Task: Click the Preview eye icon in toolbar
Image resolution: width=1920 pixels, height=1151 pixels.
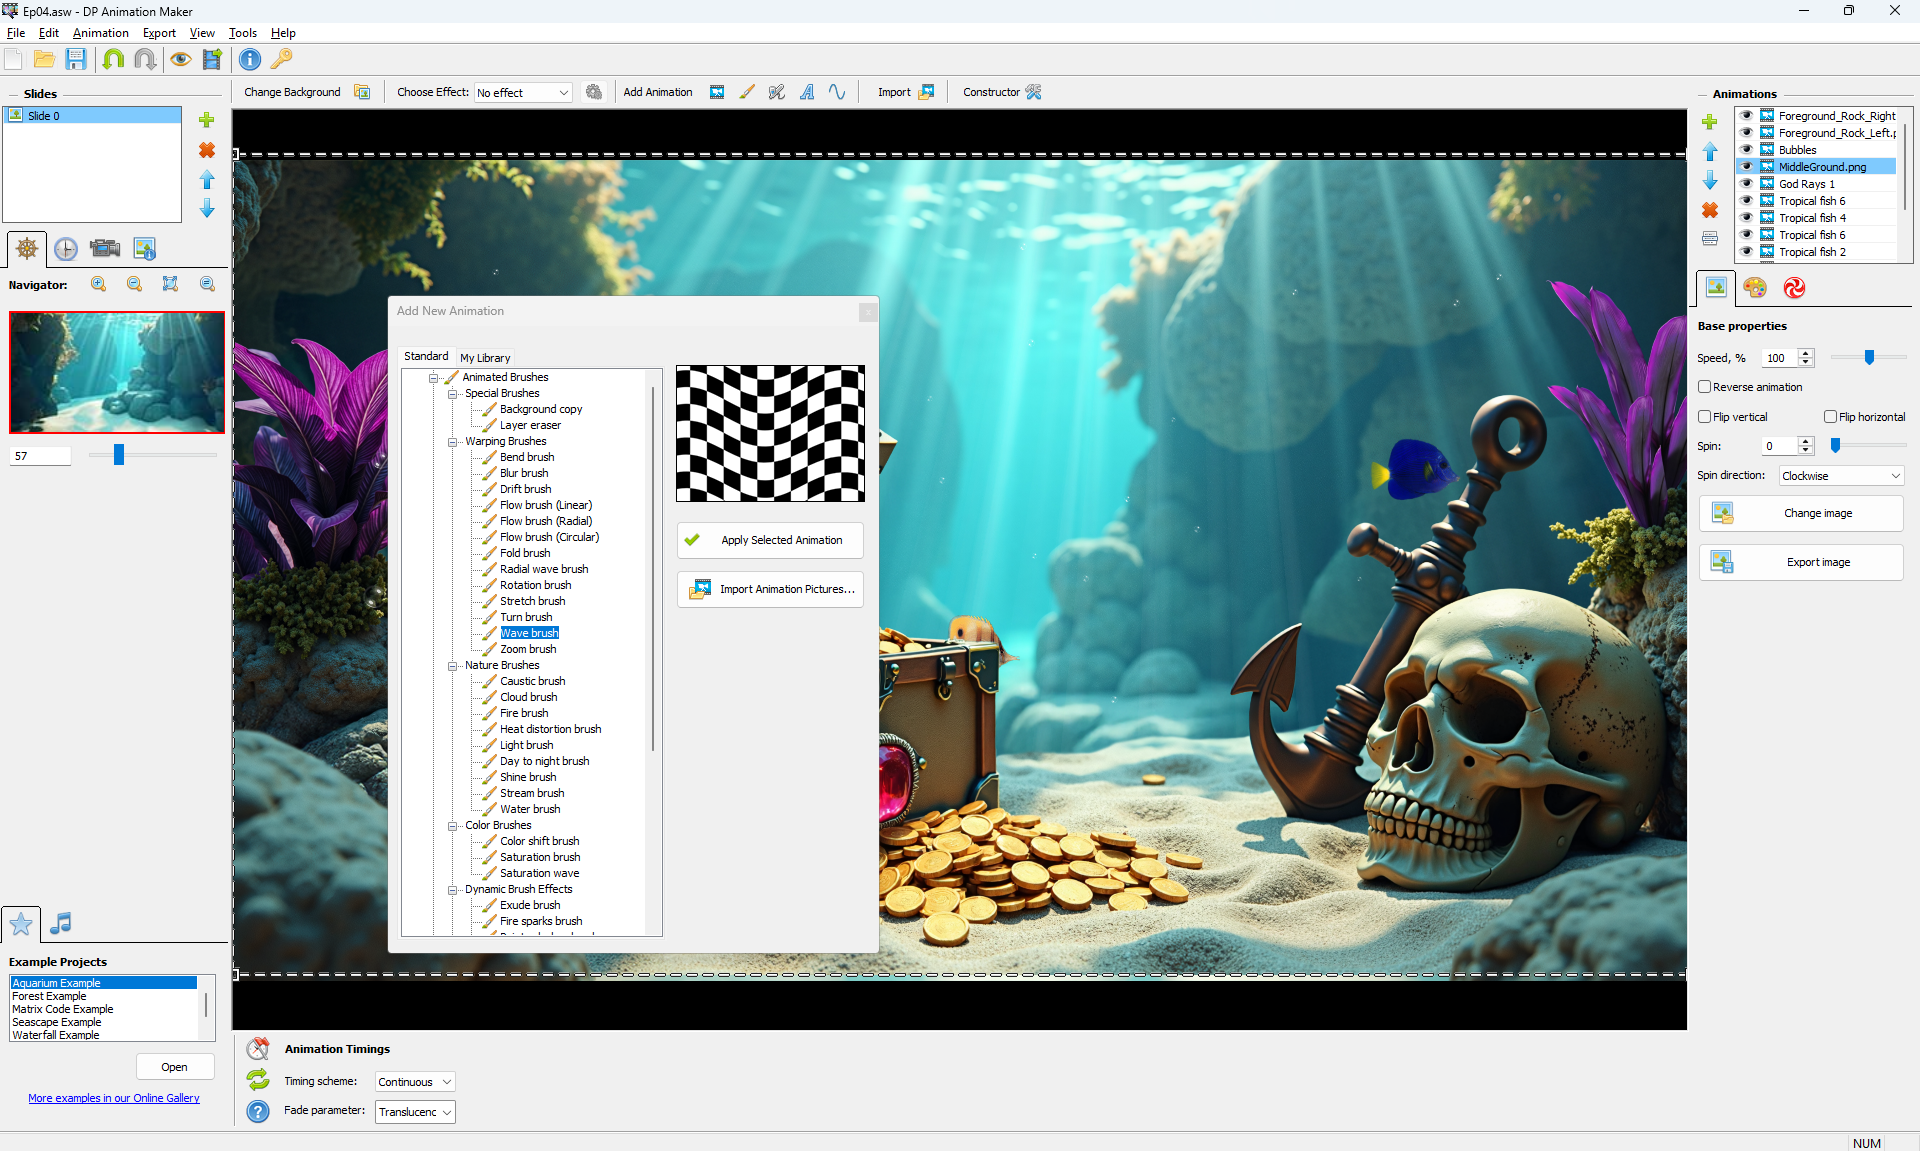Action: pyautogui.click(x=180, y=59)
